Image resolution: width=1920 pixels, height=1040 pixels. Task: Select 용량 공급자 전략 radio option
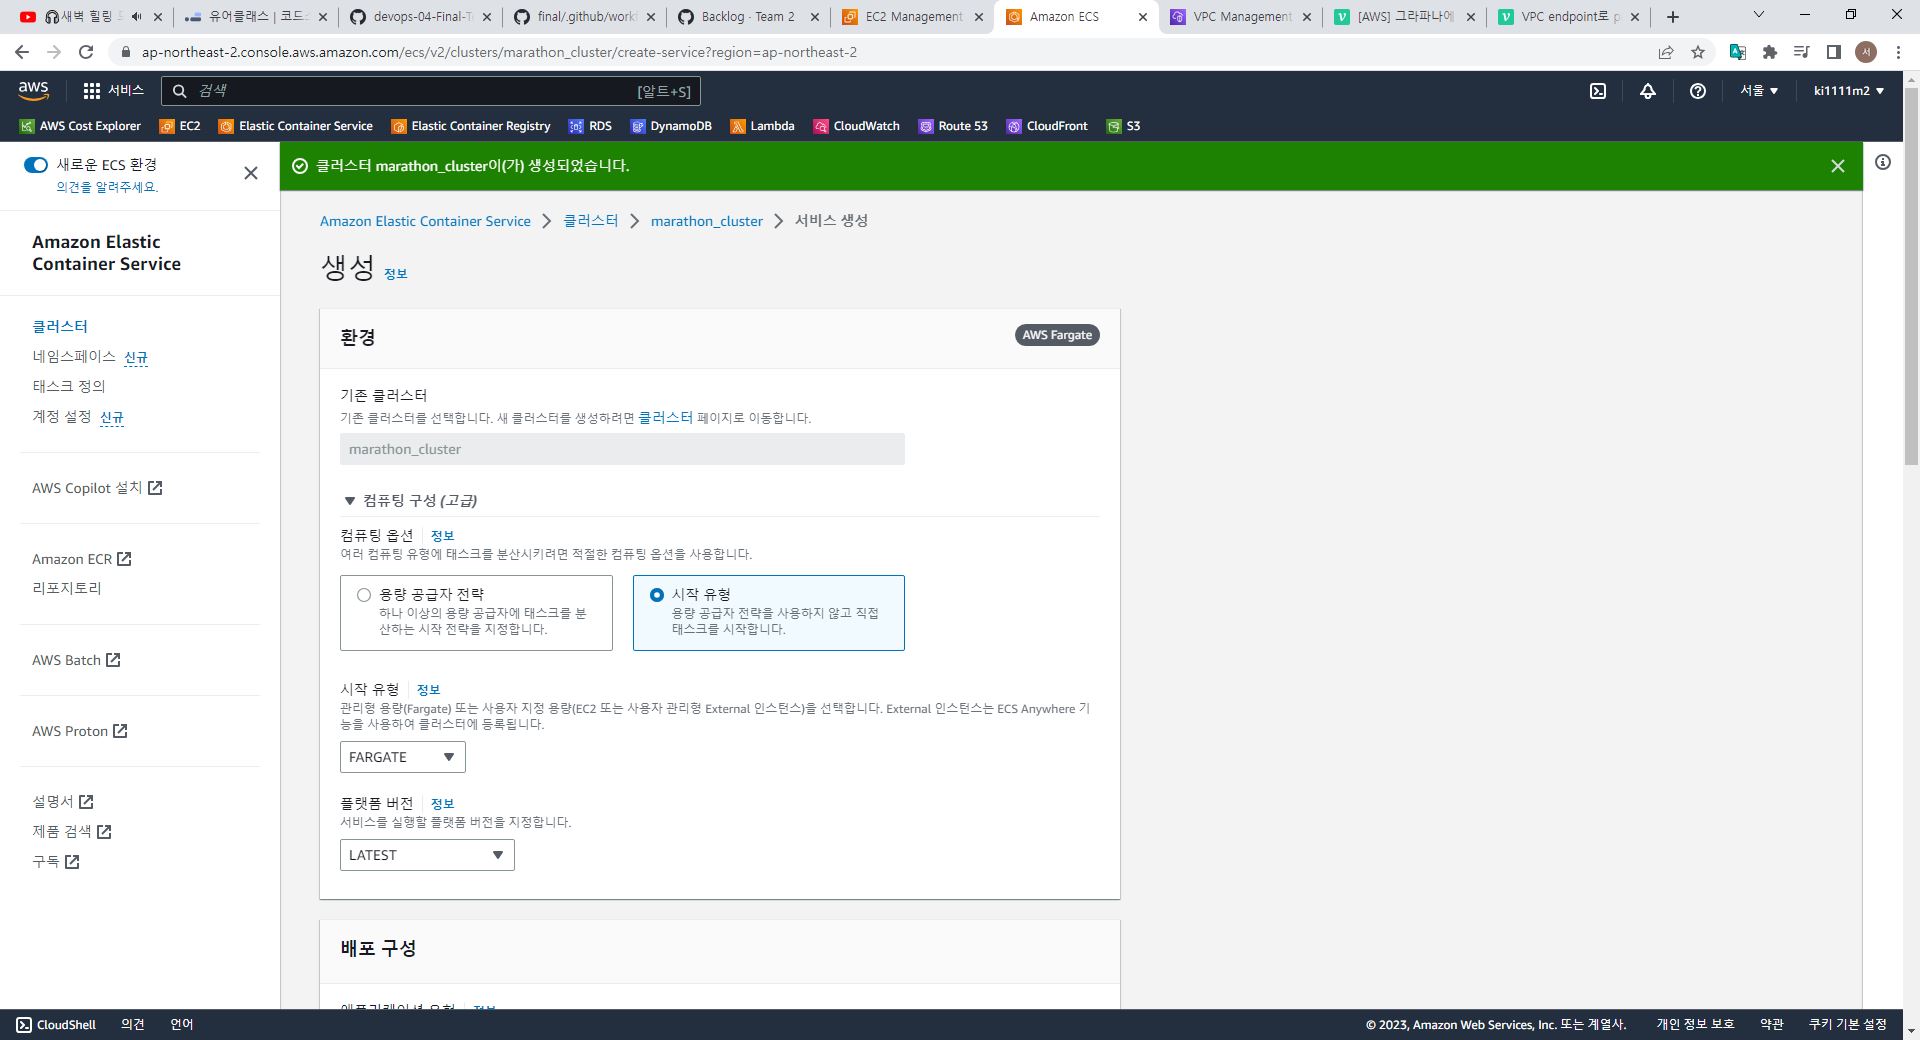364,595
